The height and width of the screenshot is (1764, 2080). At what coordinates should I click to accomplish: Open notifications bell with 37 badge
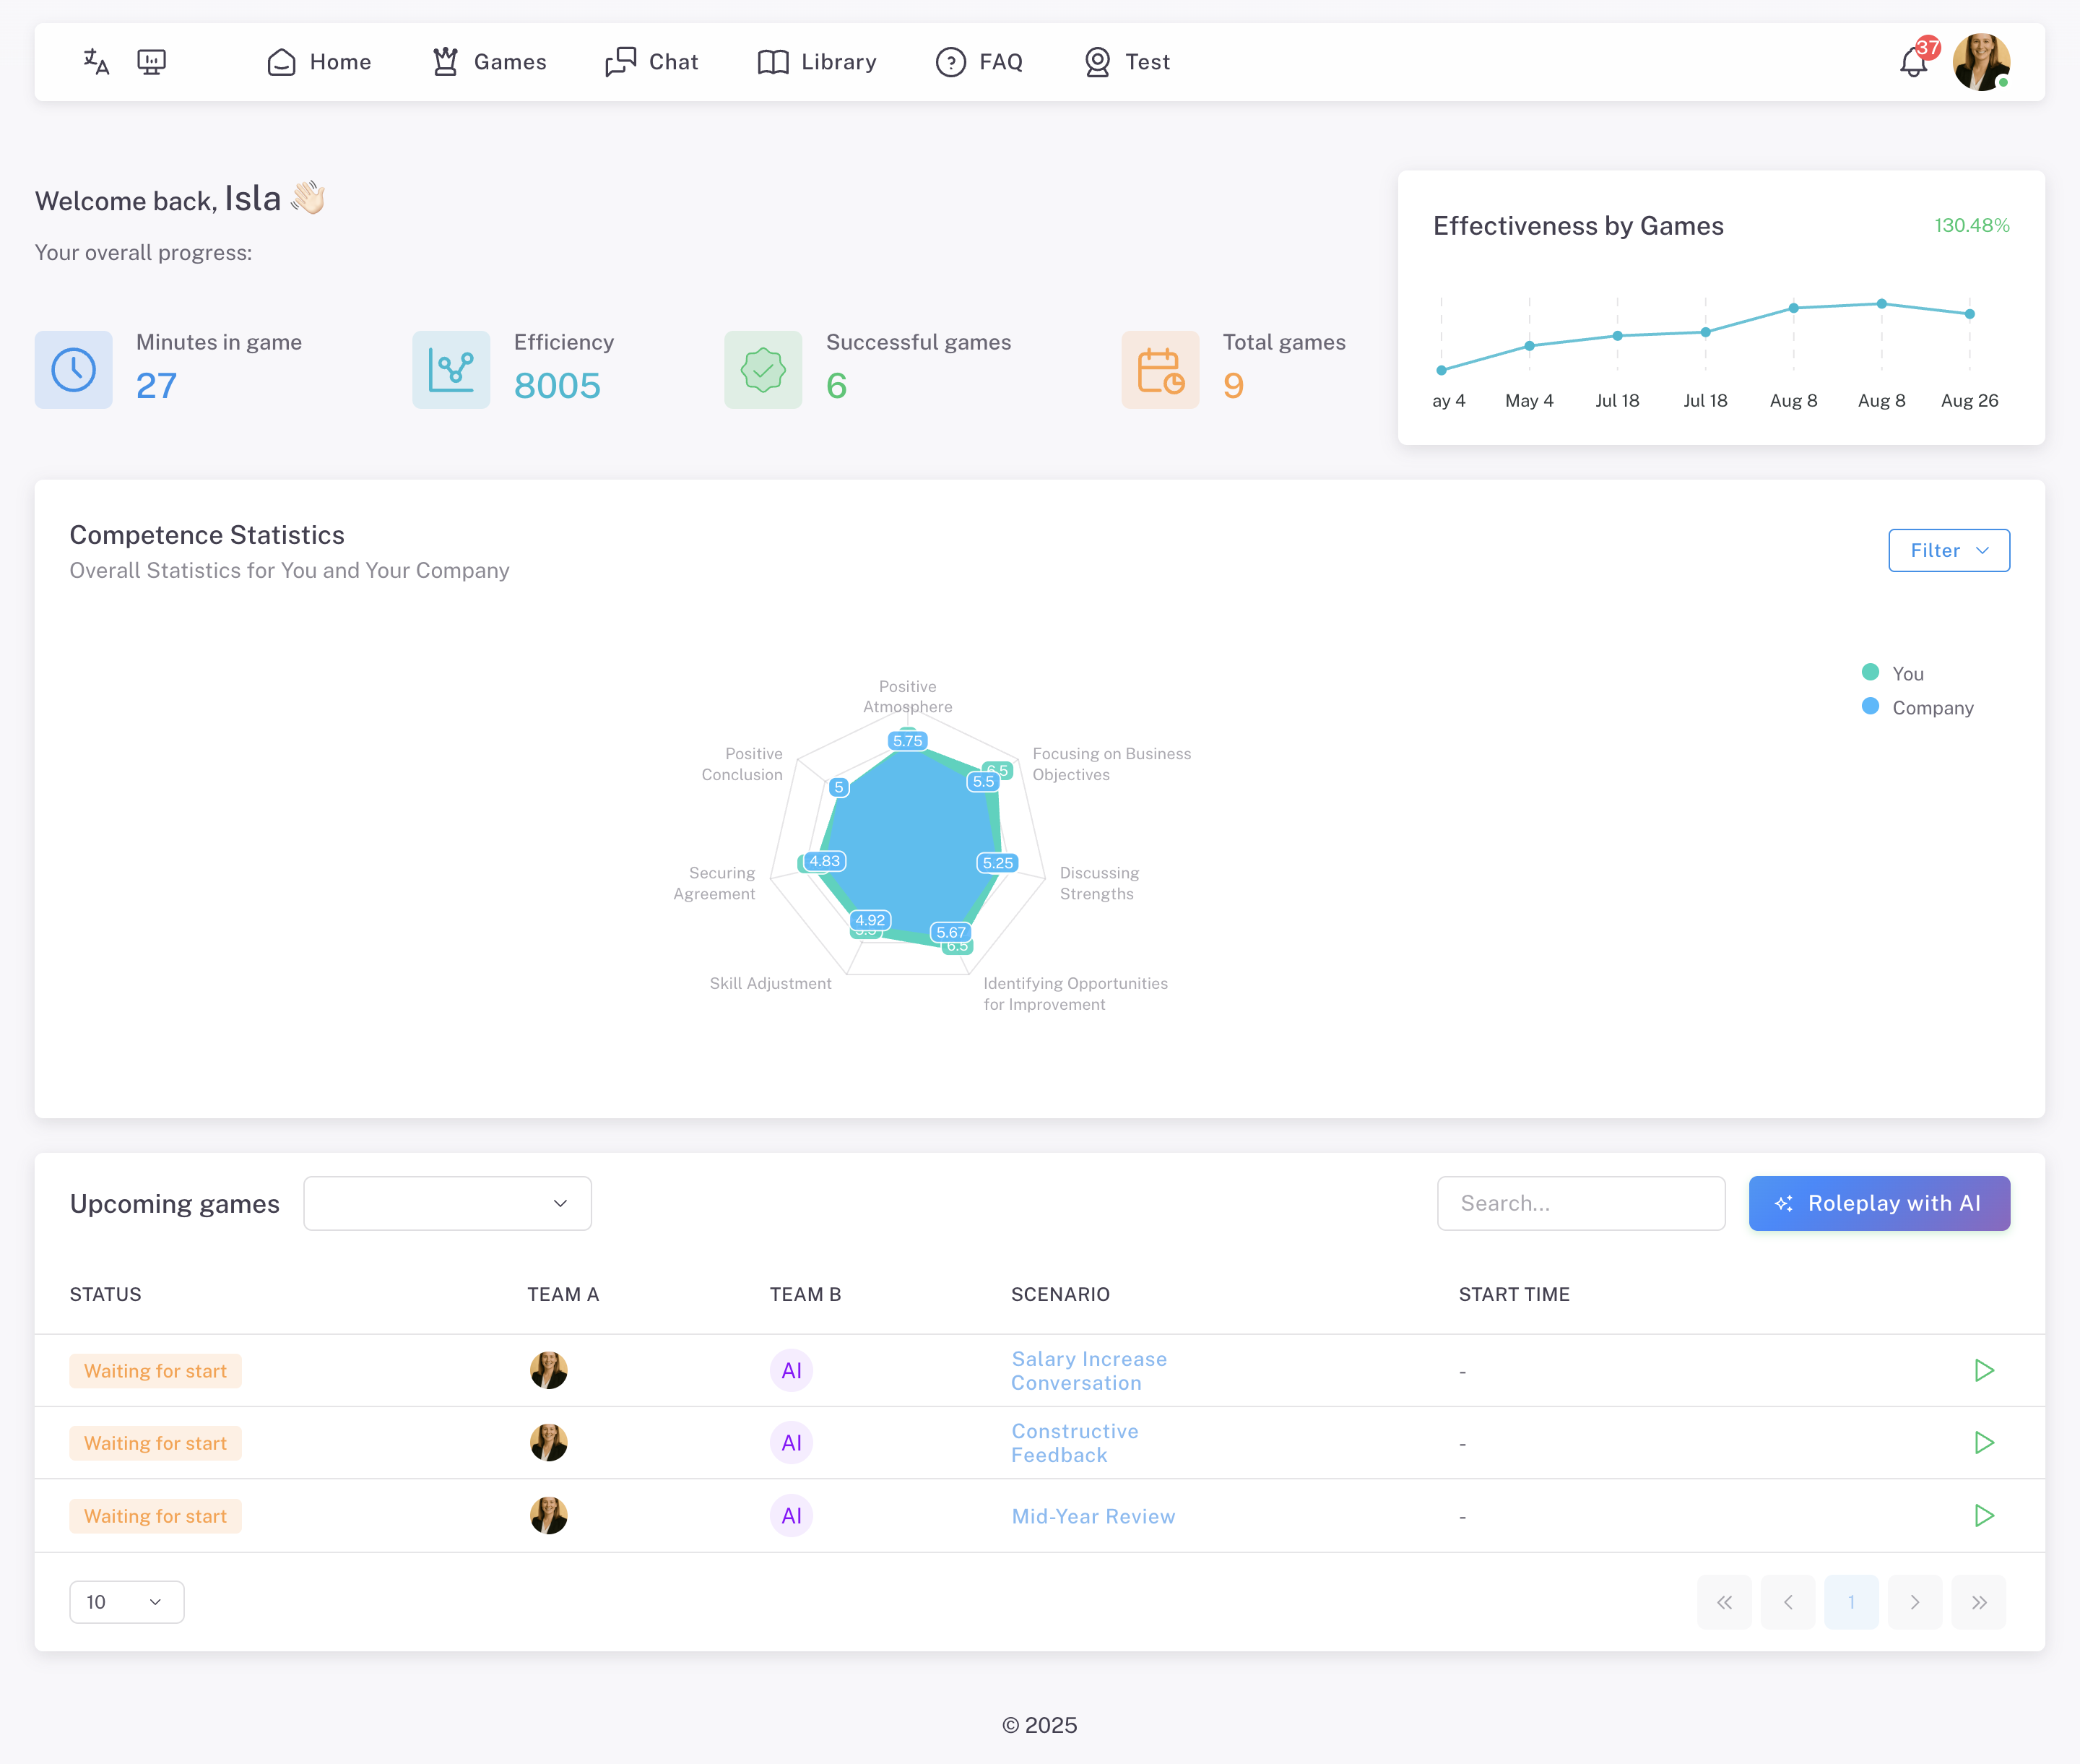tap(1913, 62)
